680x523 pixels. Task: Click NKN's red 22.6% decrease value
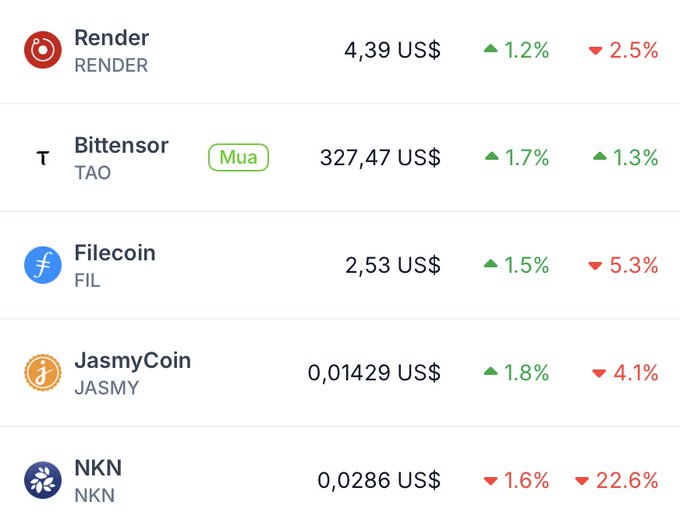[x=617, y=480]
